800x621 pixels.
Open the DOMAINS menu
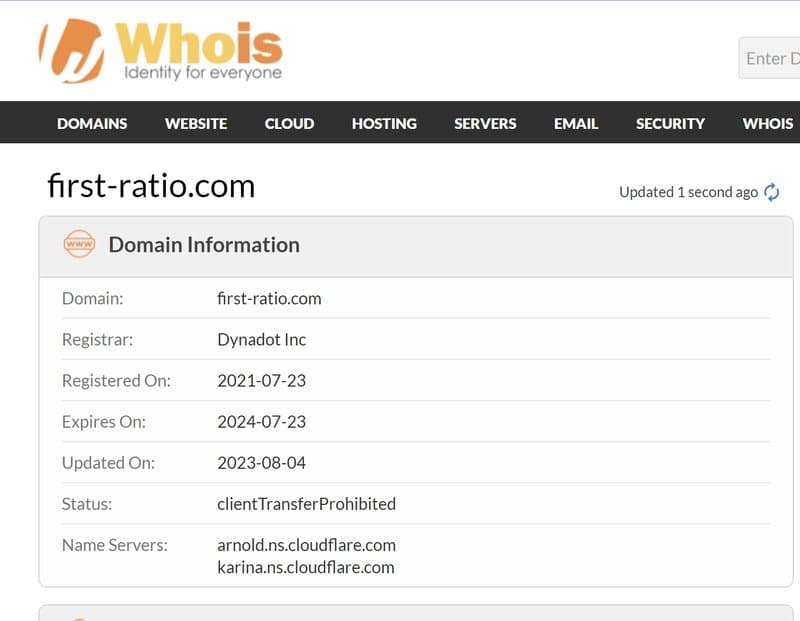(x=92, y=123)
